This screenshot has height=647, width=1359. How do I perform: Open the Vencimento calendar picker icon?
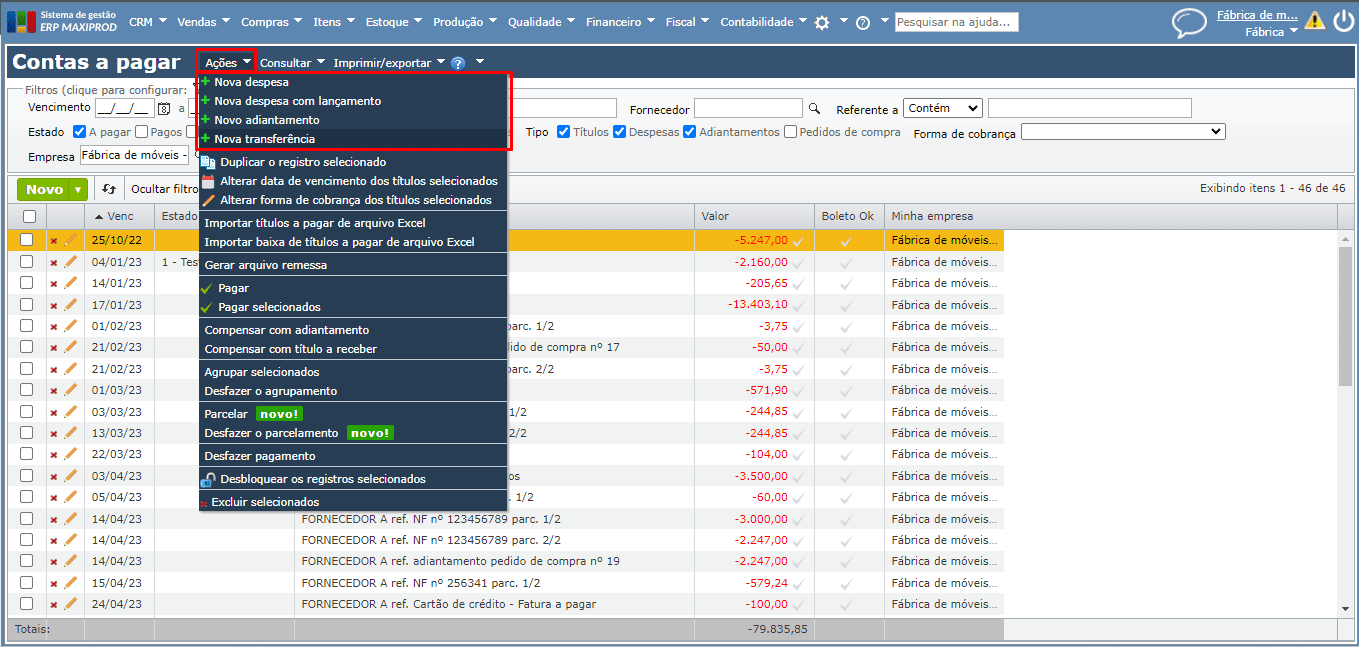coord(164,108)
